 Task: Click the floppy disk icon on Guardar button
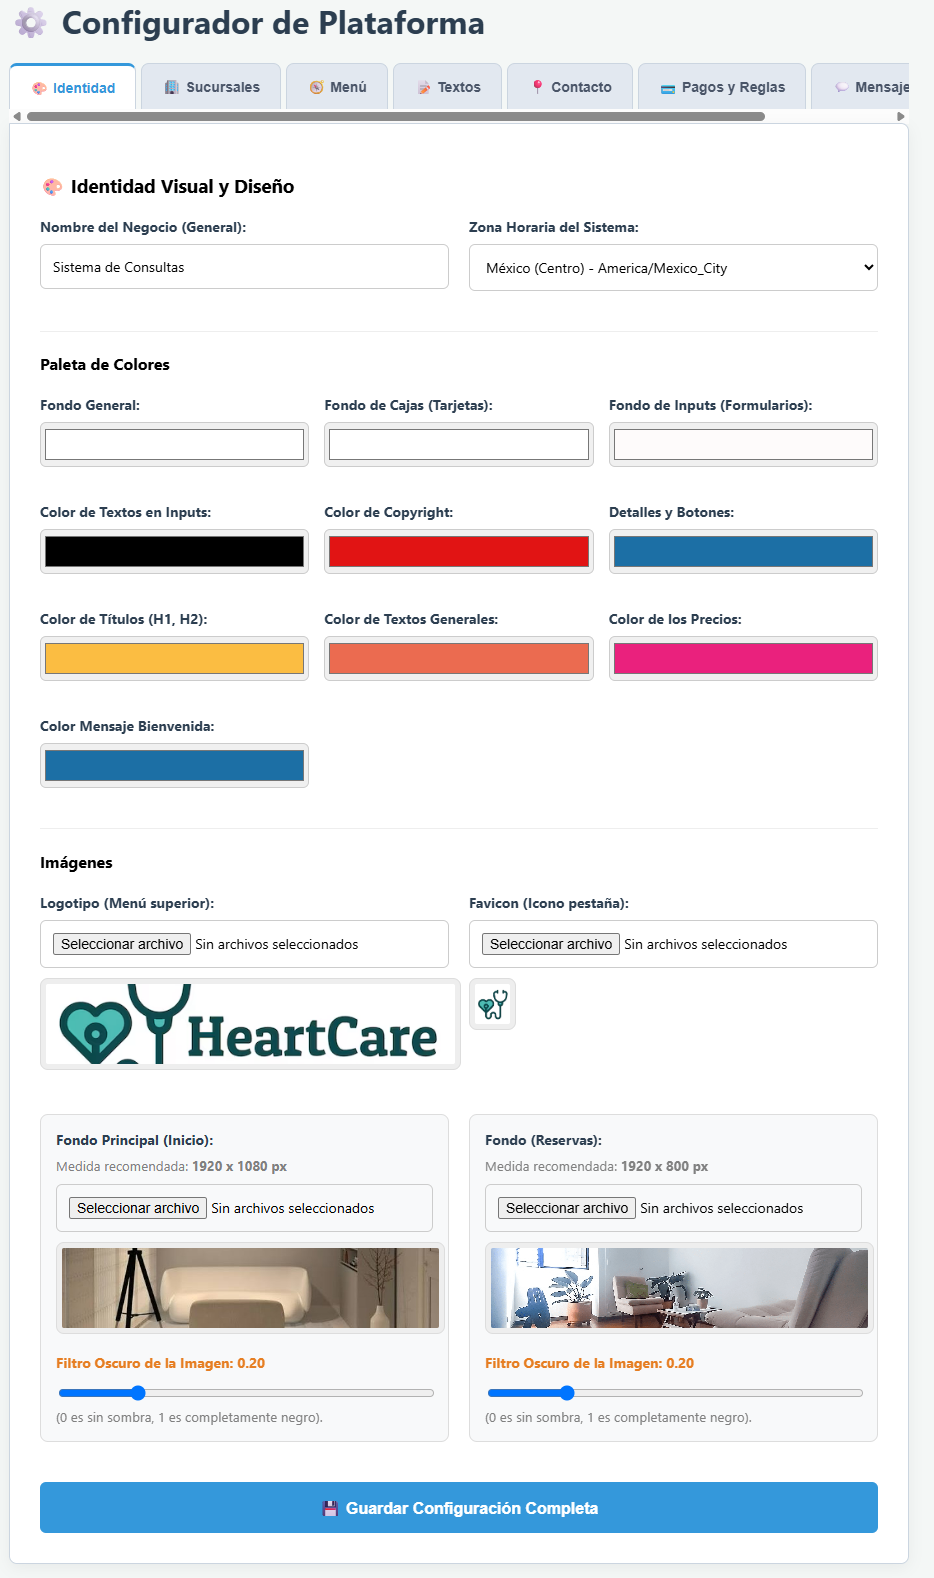[x=330, y=1508]
